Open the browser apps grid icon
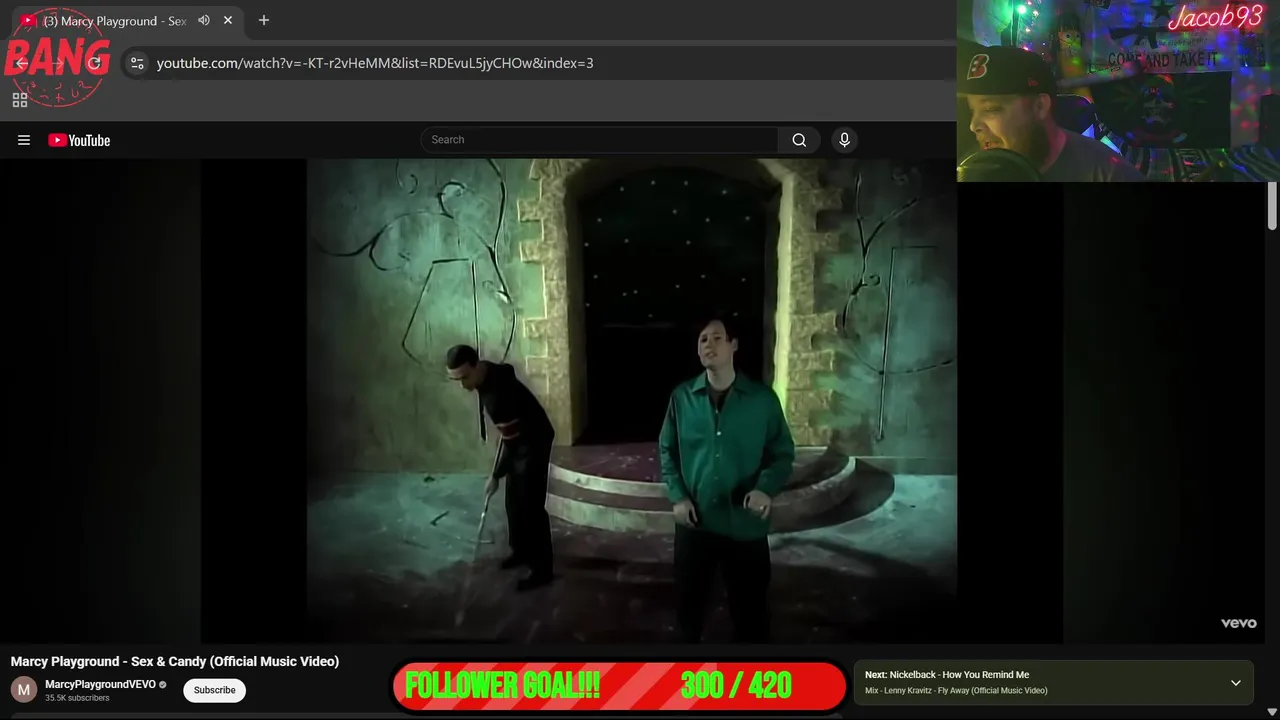 20,100
